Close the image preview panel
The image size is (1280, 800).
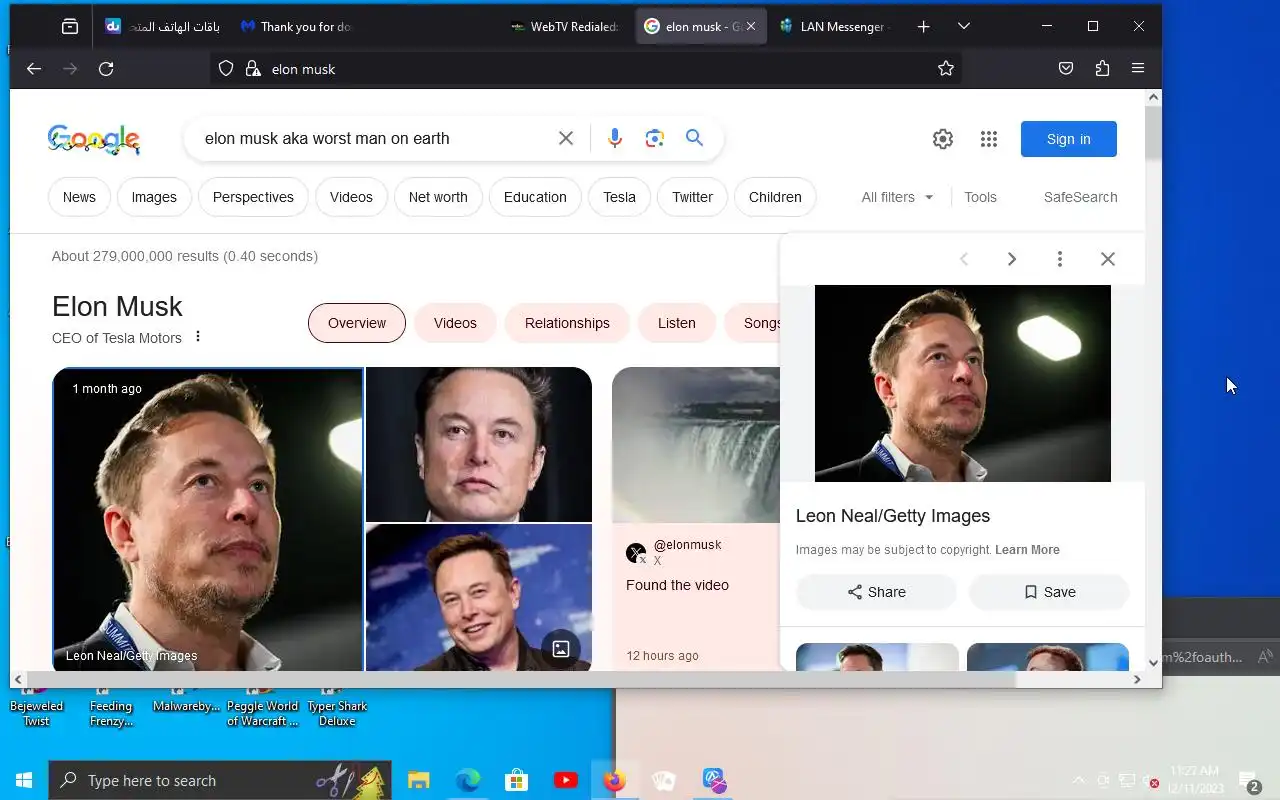click(1108, 259)
